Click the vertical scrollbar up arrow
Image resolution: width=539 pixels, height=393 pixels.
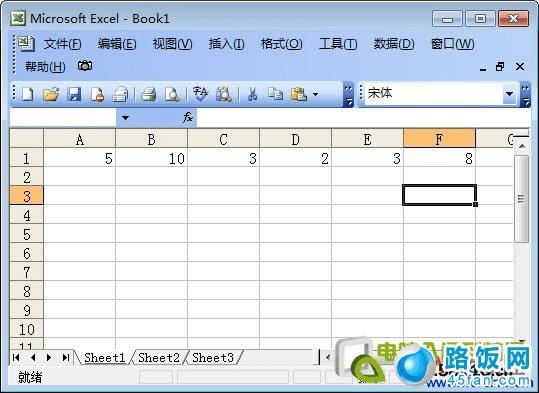(522, 146)
